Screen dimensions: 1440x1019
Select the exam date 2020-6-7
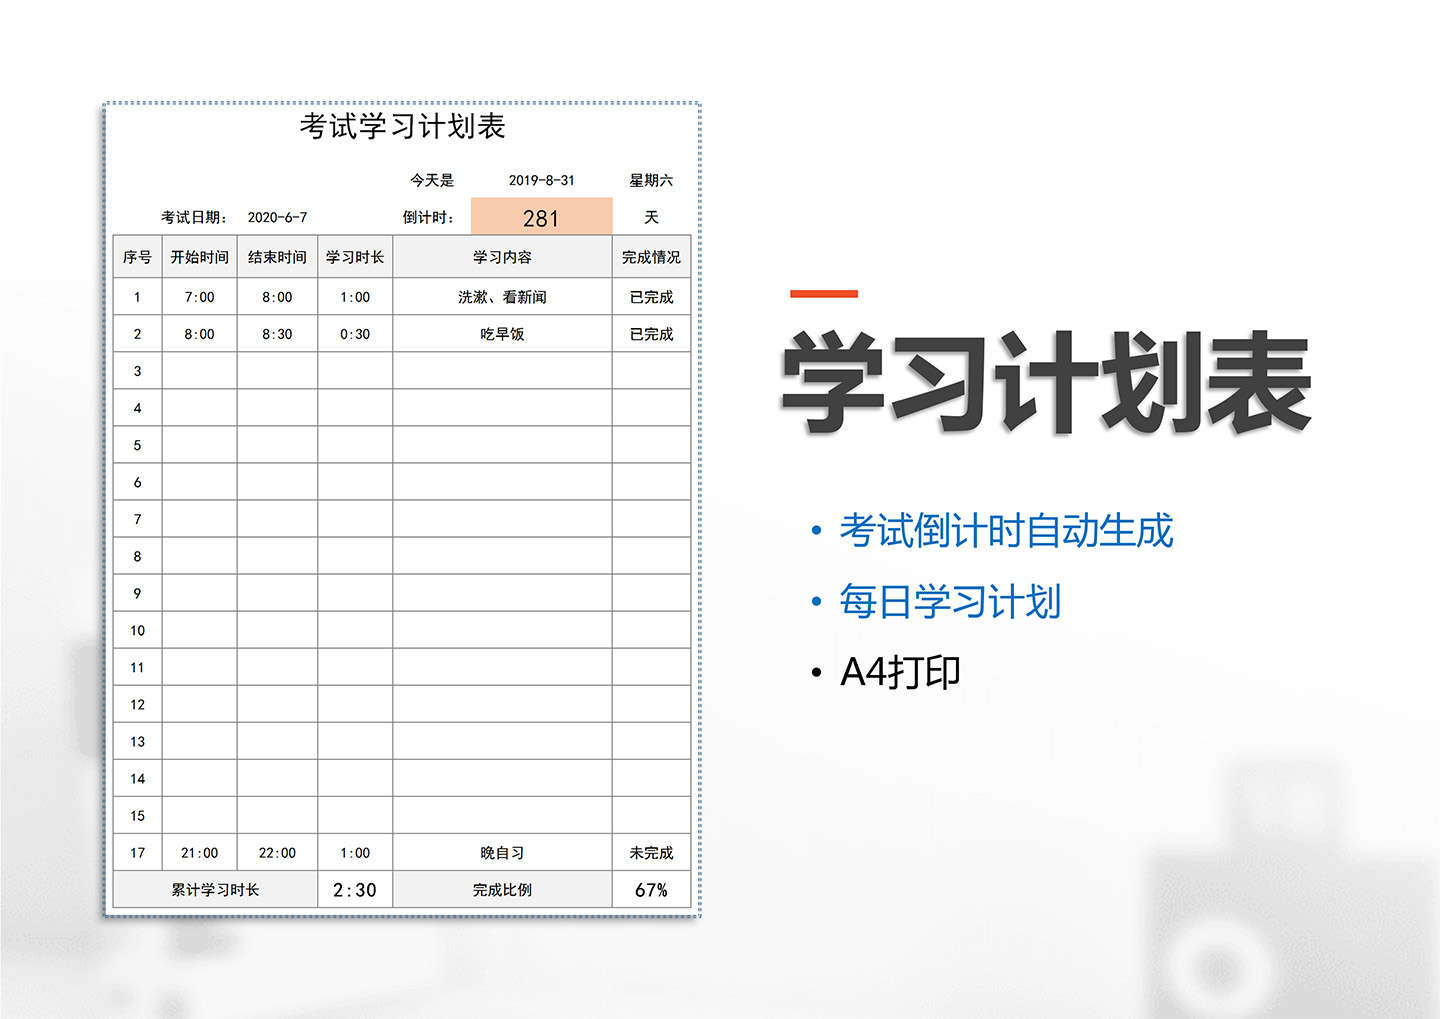(278, 216)
